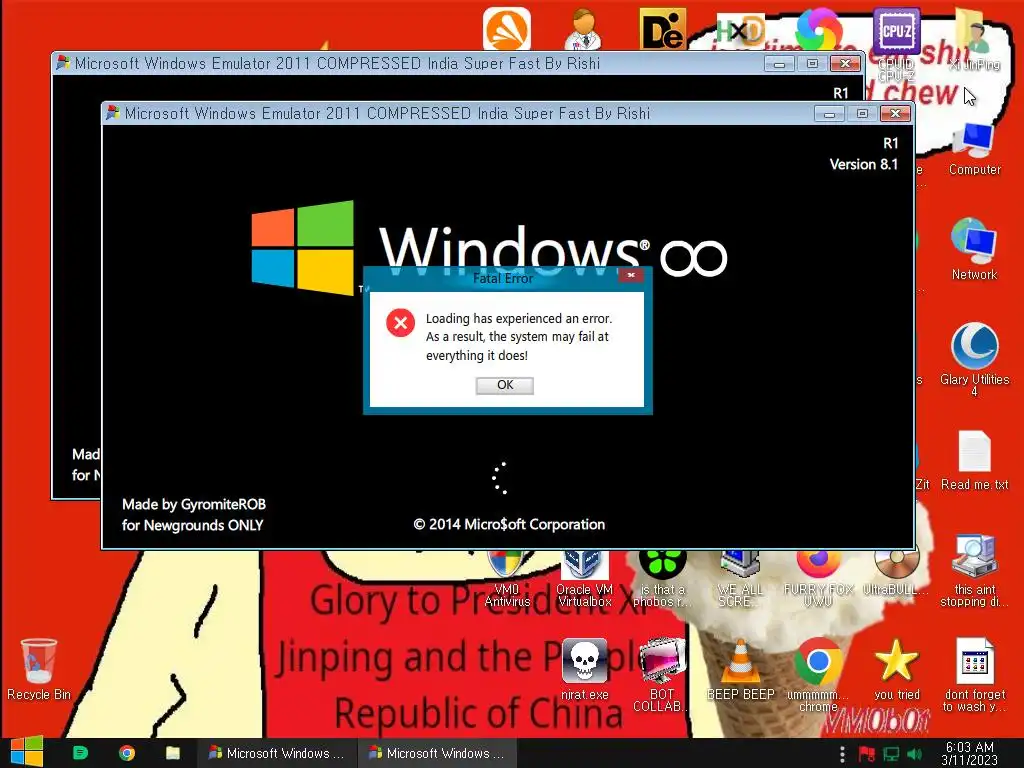The image size is (1024, 768).
Task: Maximize the back Windows Emulator window
Action: 812,64
